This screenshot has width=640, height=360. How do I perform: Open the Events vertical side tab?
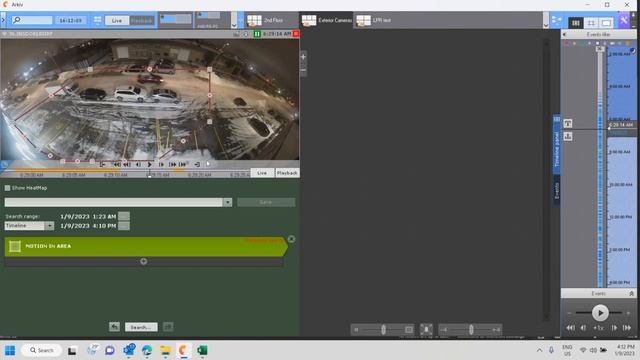pyautogui.click(x=556, y=191)
